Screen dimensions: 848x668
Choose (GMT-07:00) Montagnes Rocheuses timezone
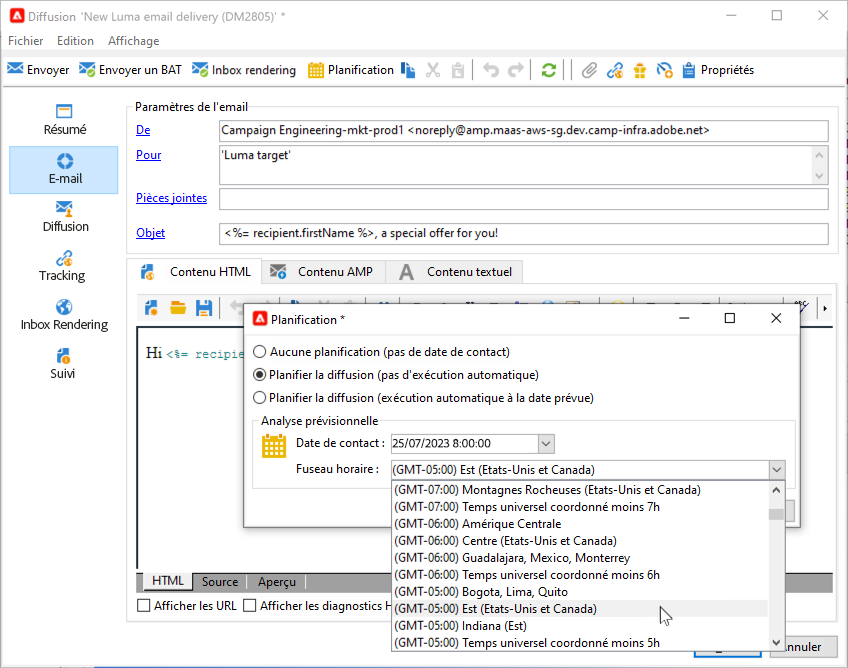coord(579,490)
